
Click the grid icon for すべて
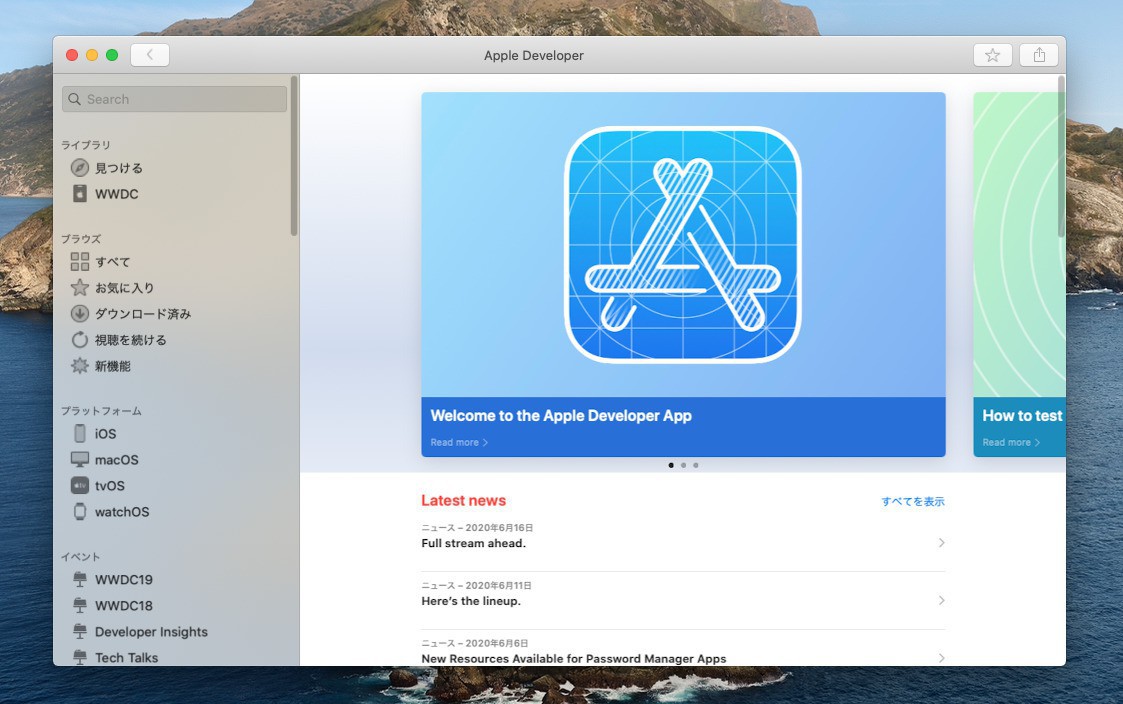tap(79, 261)
